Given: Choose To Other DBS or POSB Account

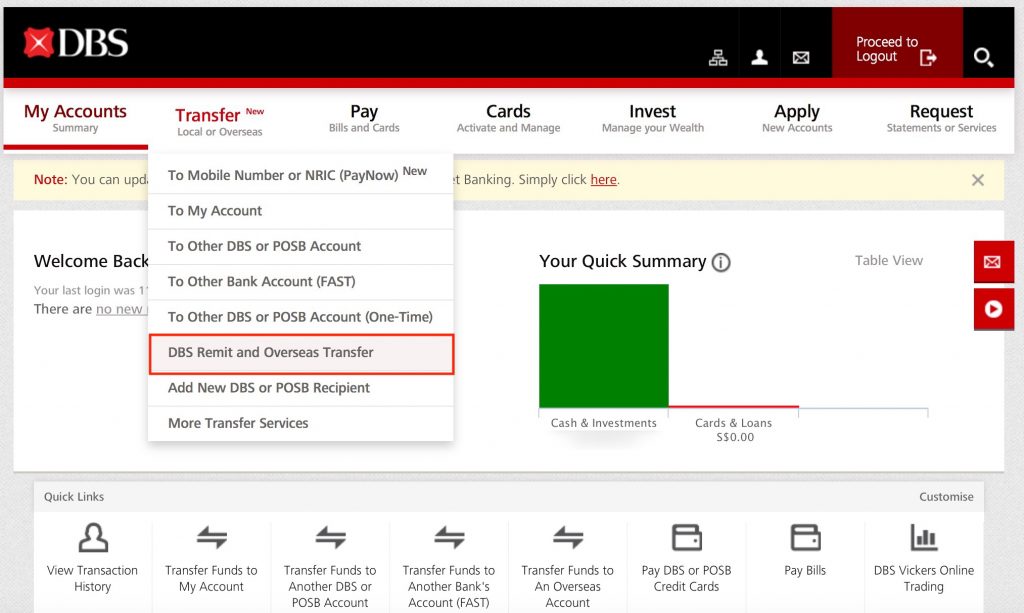Looking at the screenshot, I should tap(300, 246).
